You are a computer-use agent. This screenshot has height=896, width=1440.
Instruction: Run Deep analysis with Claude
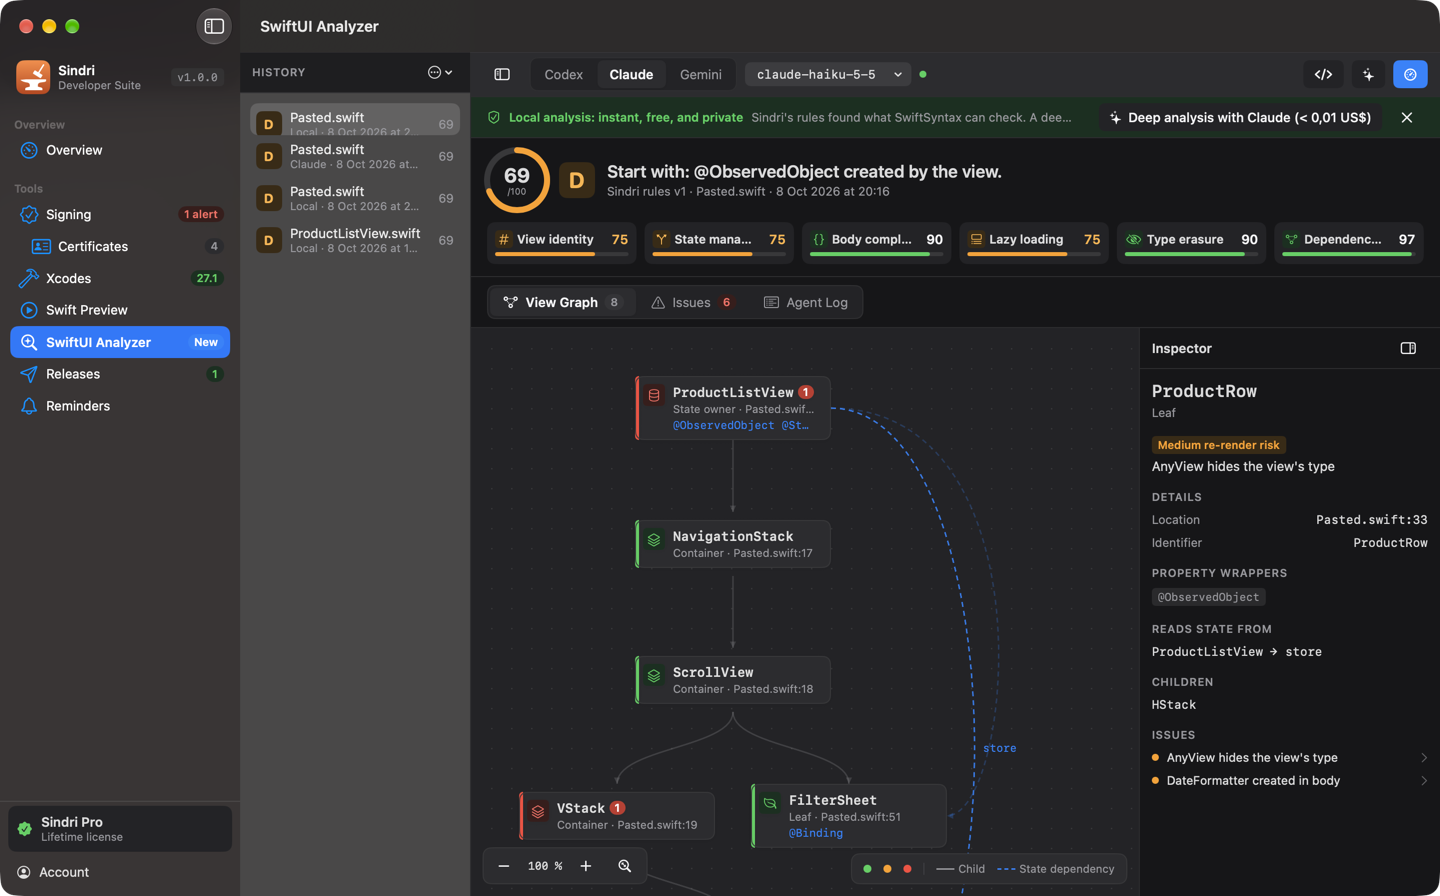(x=1240, y=118)
